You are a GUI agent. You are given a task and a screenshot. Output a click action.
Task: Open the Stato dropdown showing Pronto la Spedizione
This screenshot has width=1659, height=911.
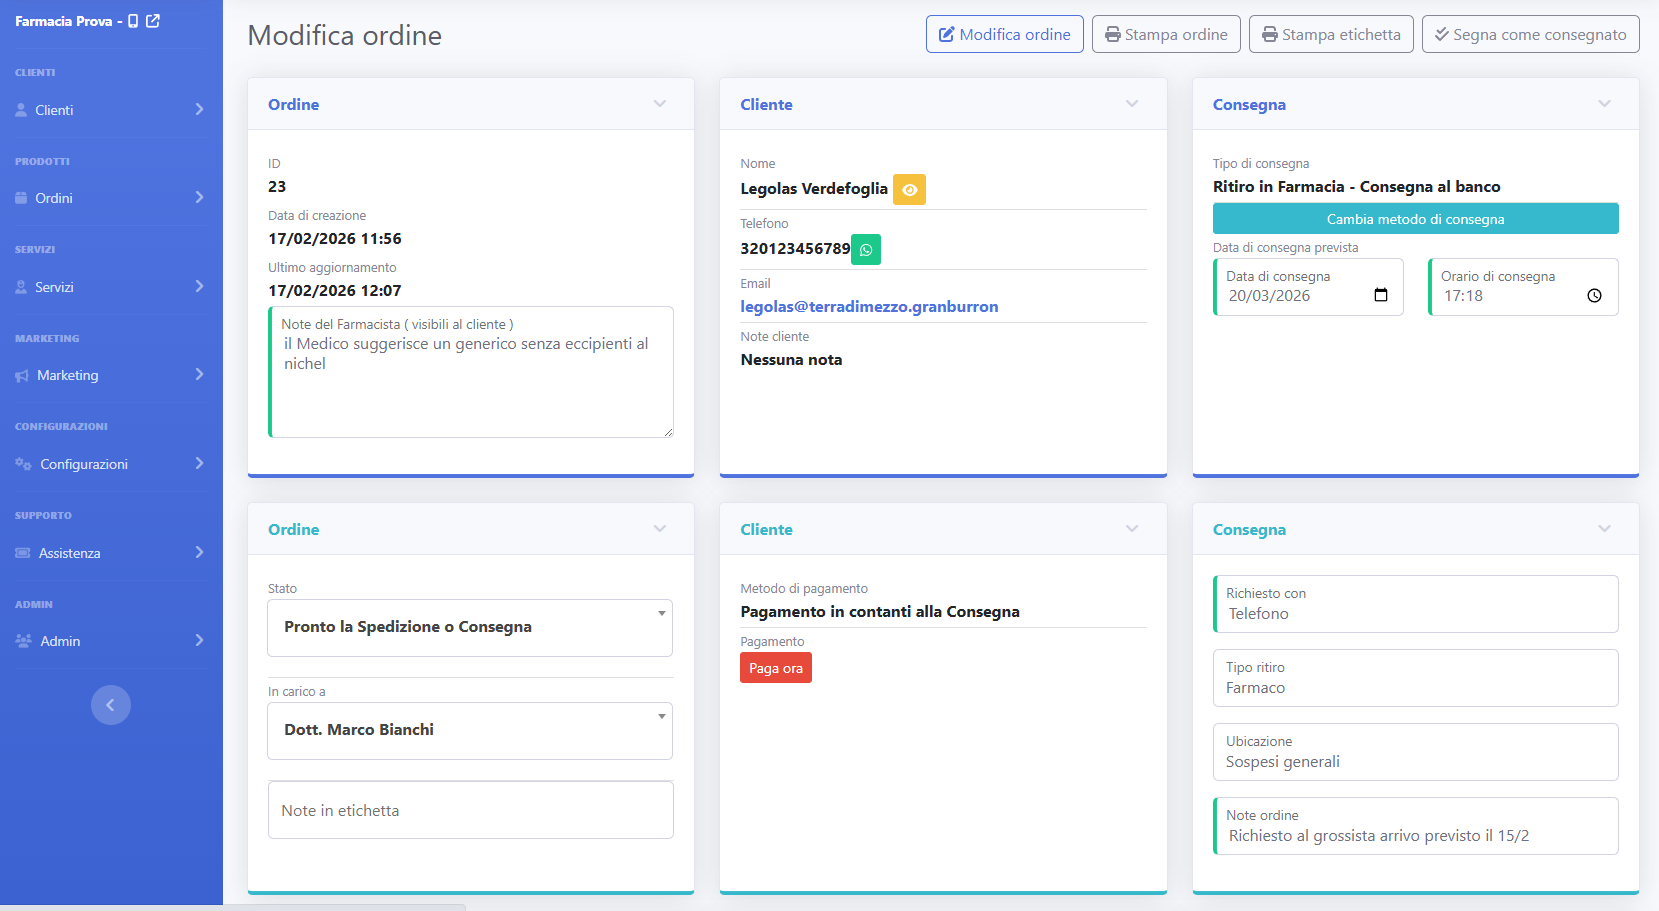[x=470, y=627]
